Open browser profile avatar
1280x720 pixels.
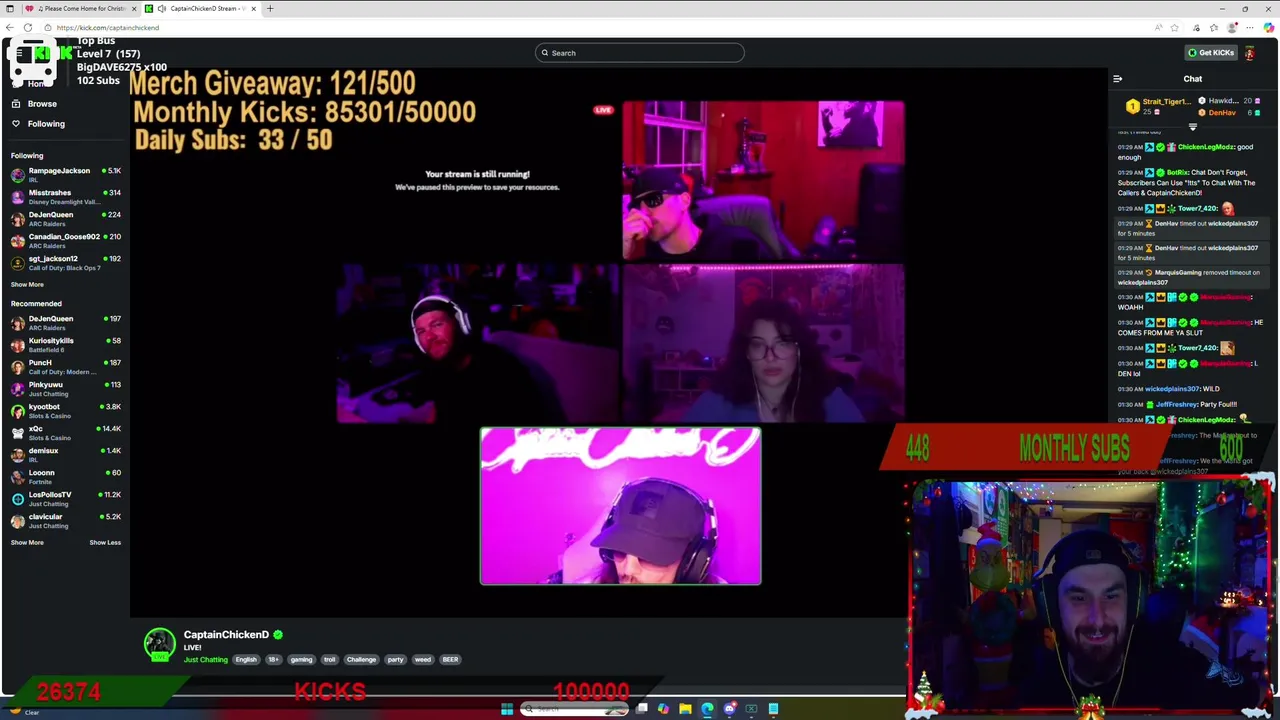tap(1234, 27)
